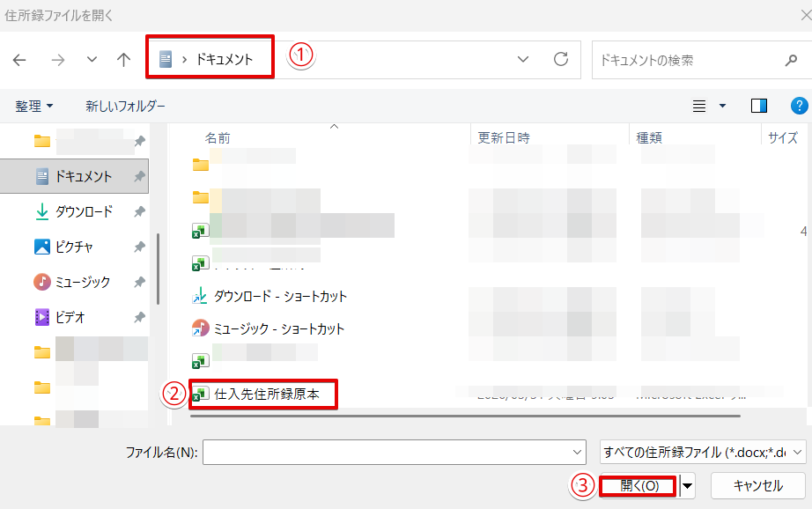Click the pin icon beside ピクチャ
Screen dimensions: 812x509
[x=139, y=247]
